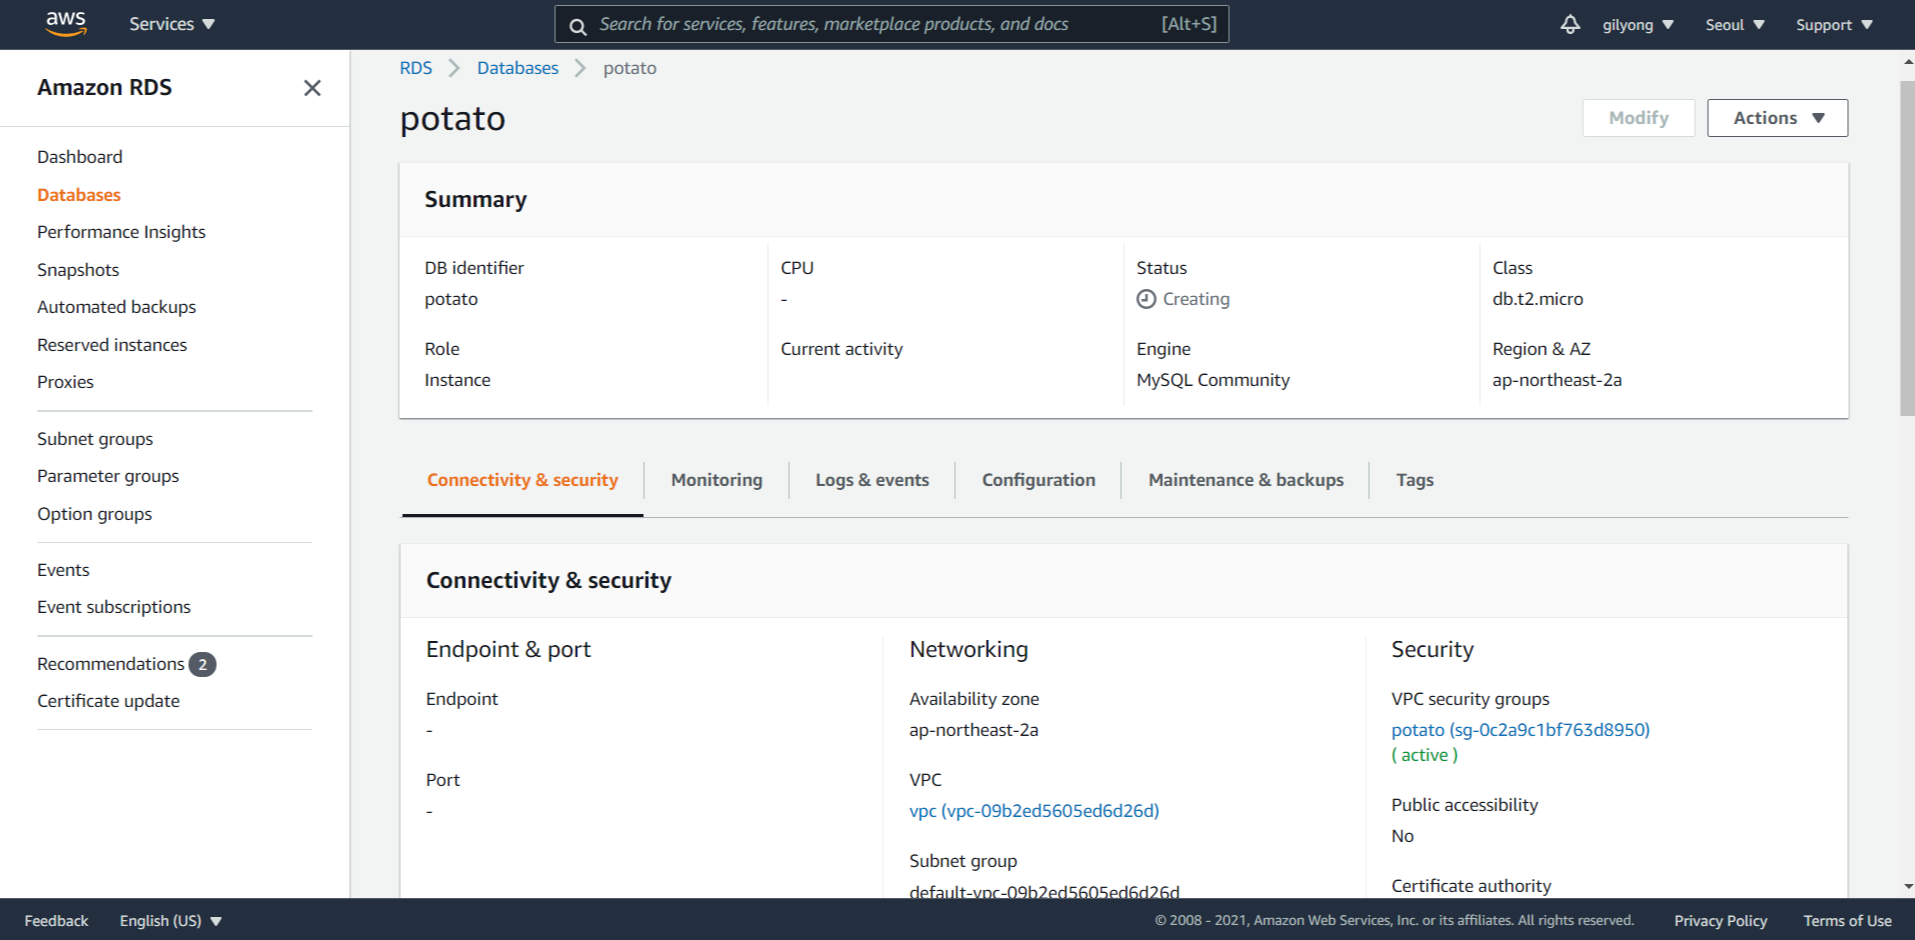Open Recommendations in the sidebar
This screenshot has height=940, width=1915.
(x=111, y=664)
